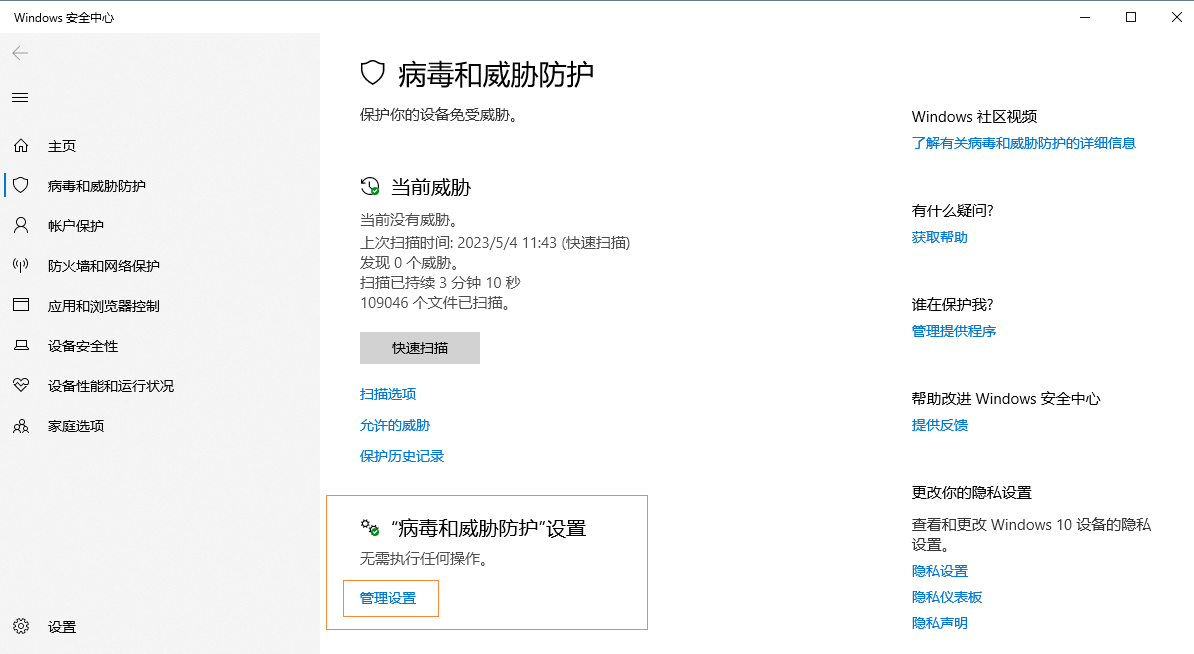This screenshot has width=1194, height=654.
Task: Click the back arrow icon
Action: point(21,53)
